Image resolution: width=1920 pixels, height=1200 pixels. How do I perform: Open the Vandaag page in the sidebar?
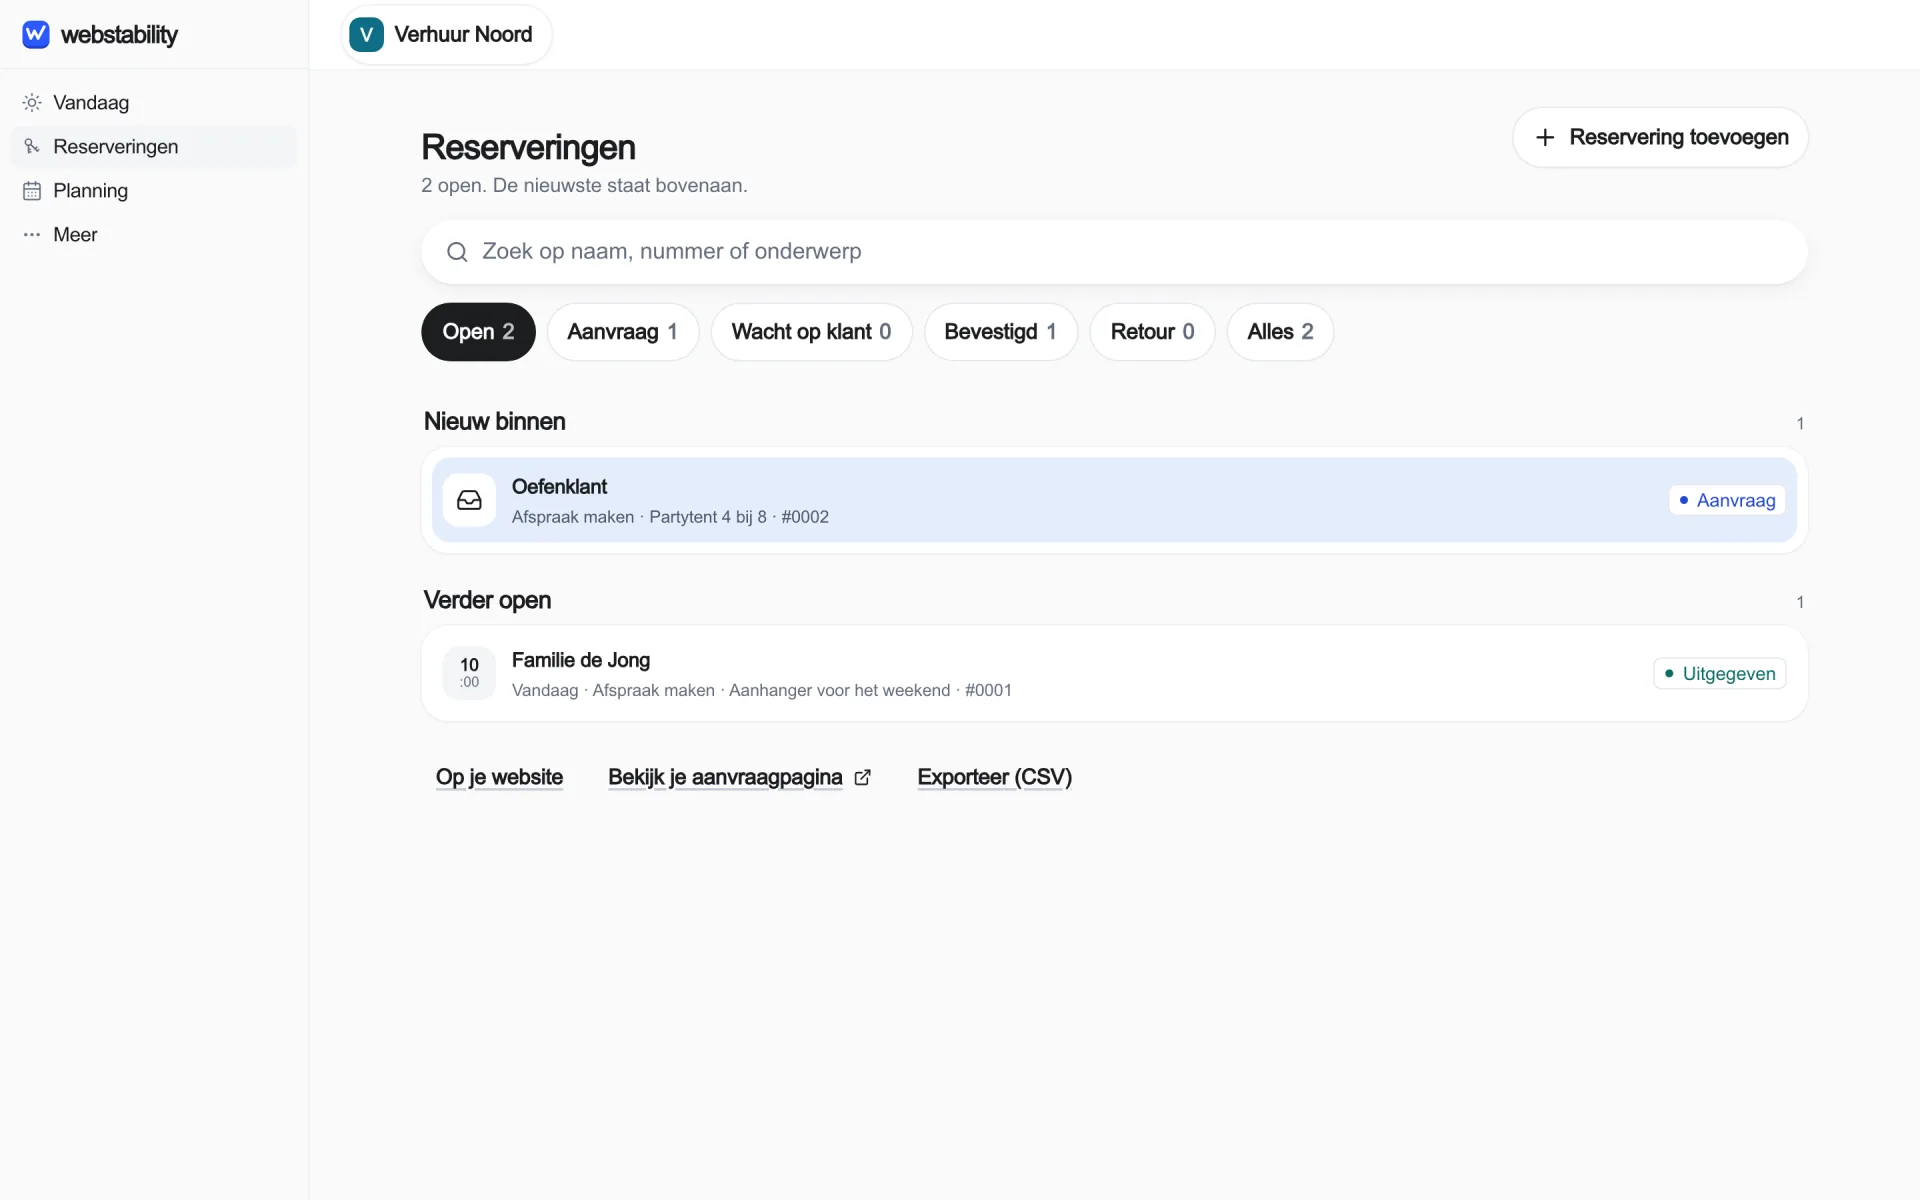coord(154,103)
